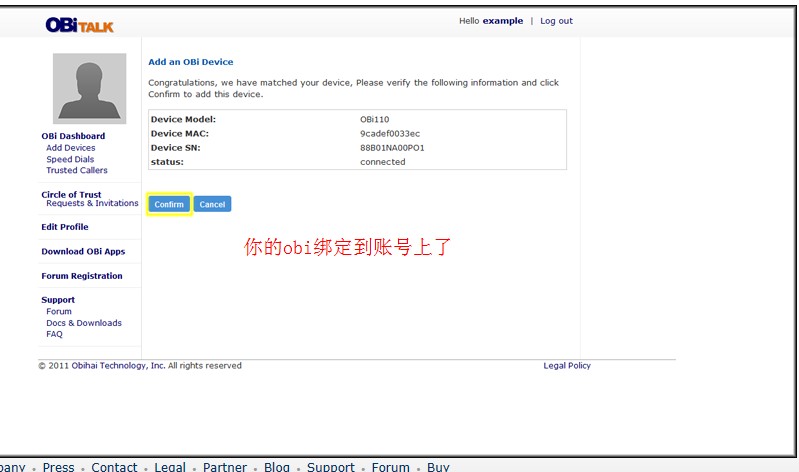Select the device model value OBi110

point(375,119)
